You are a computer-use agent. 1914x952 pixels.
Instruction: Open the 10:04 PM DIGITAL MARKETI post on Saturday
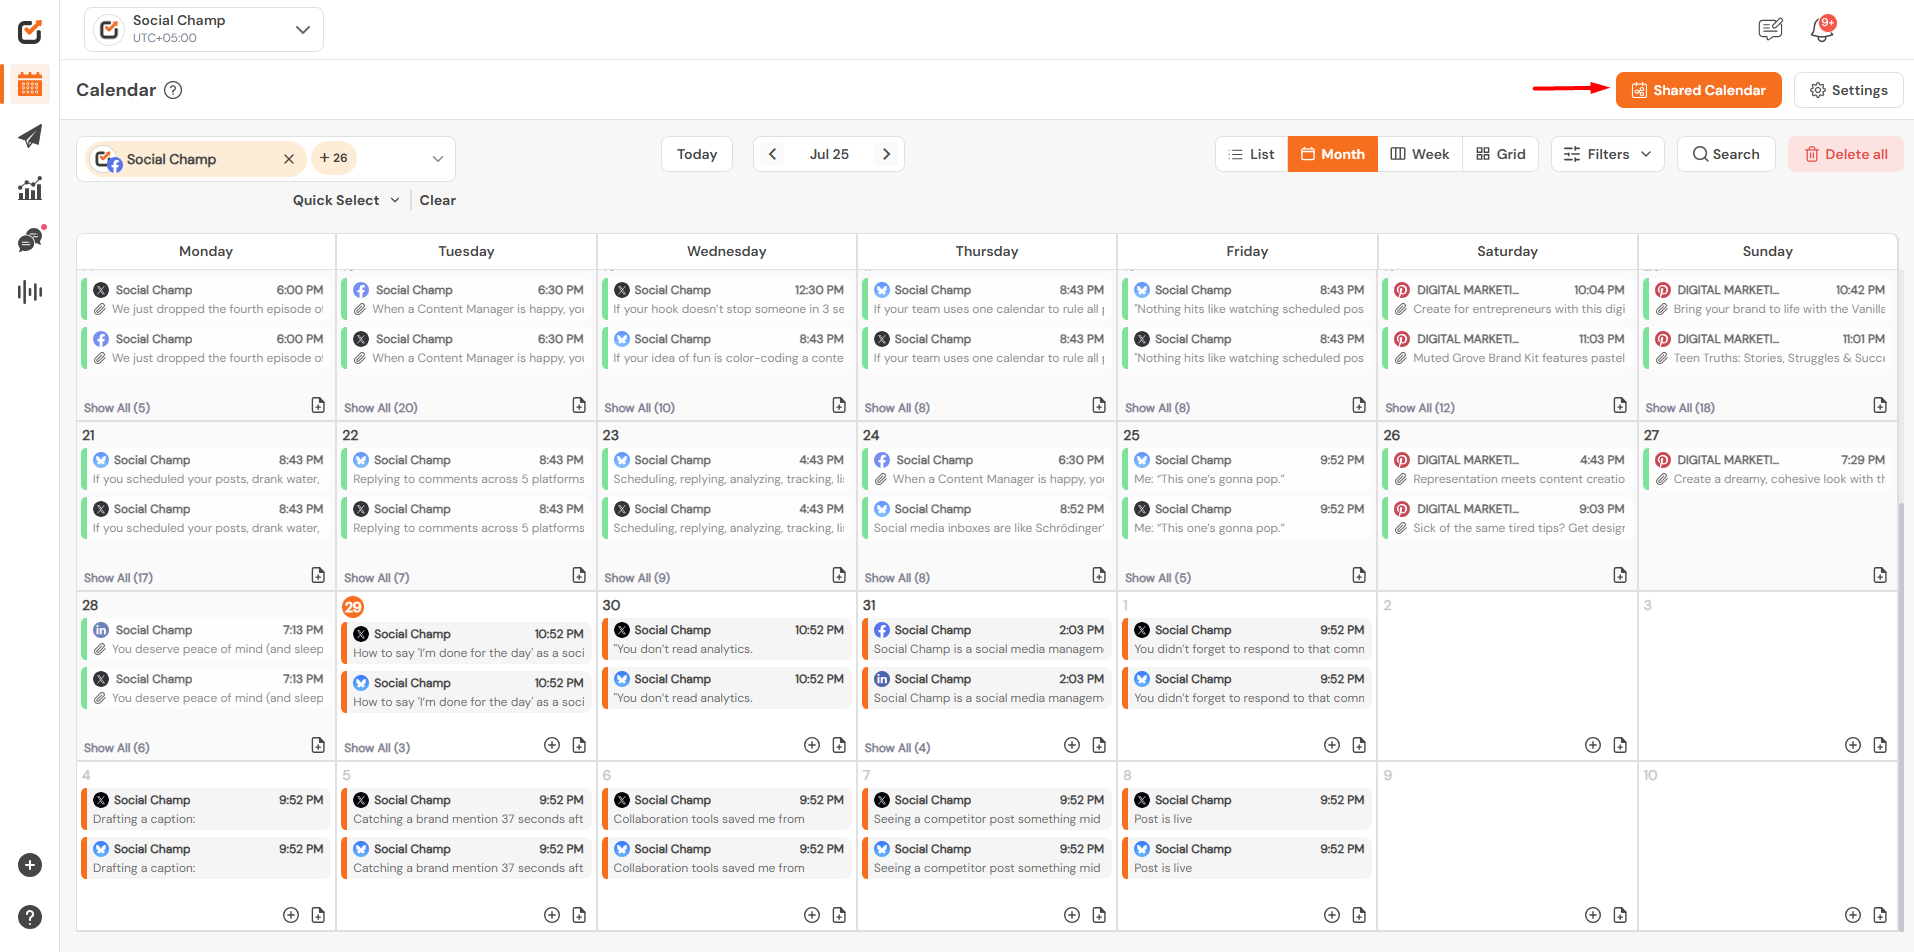(1509, 299)
